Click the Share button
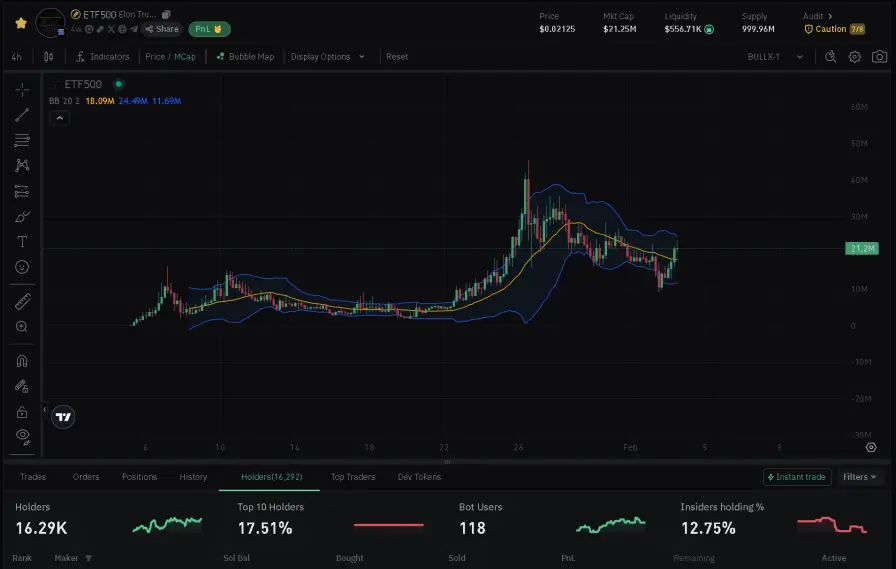This screenshot has width=896, height=569. click(x=162, y=29)
